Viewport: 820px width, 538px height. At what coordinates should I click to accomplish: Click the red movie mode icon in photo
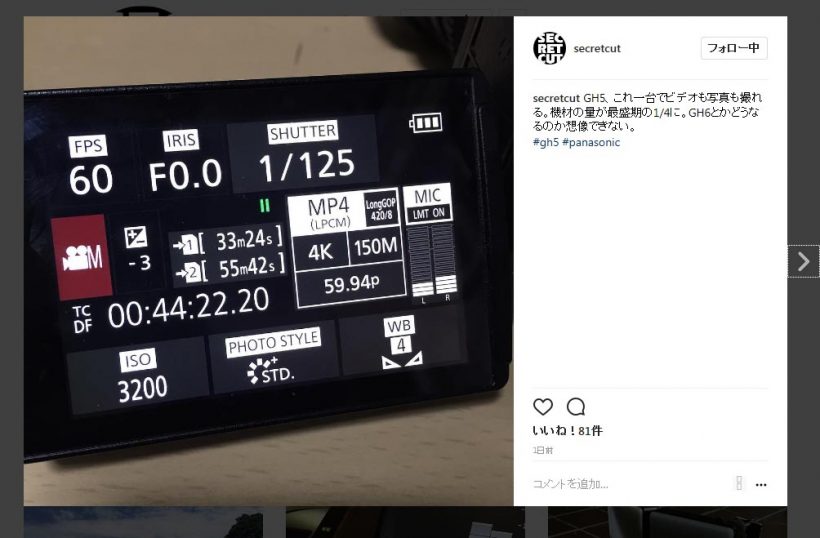[x=82, y=257]
